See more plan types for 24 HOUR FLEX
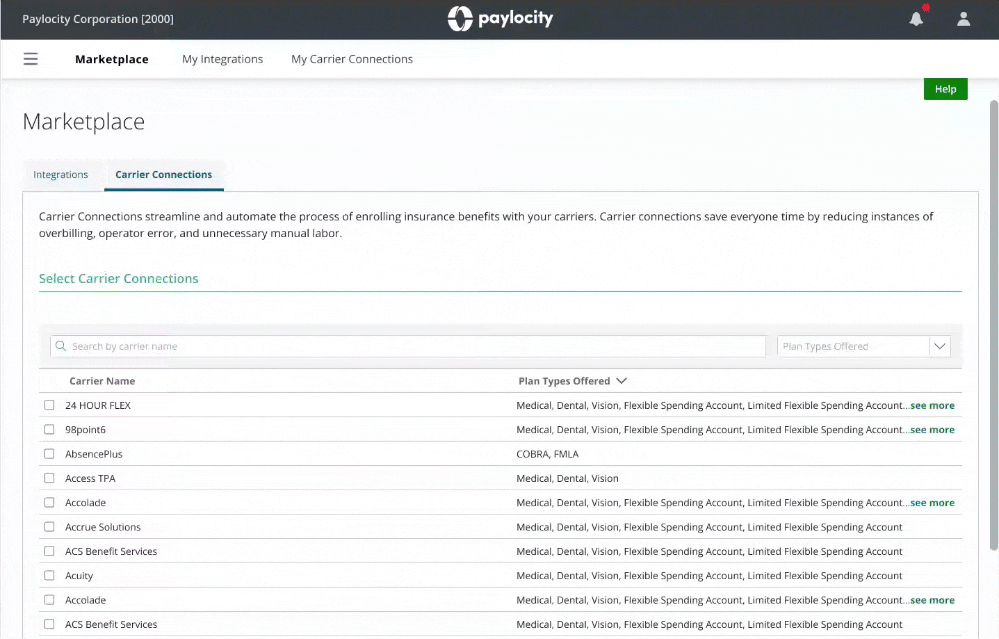 932,405
